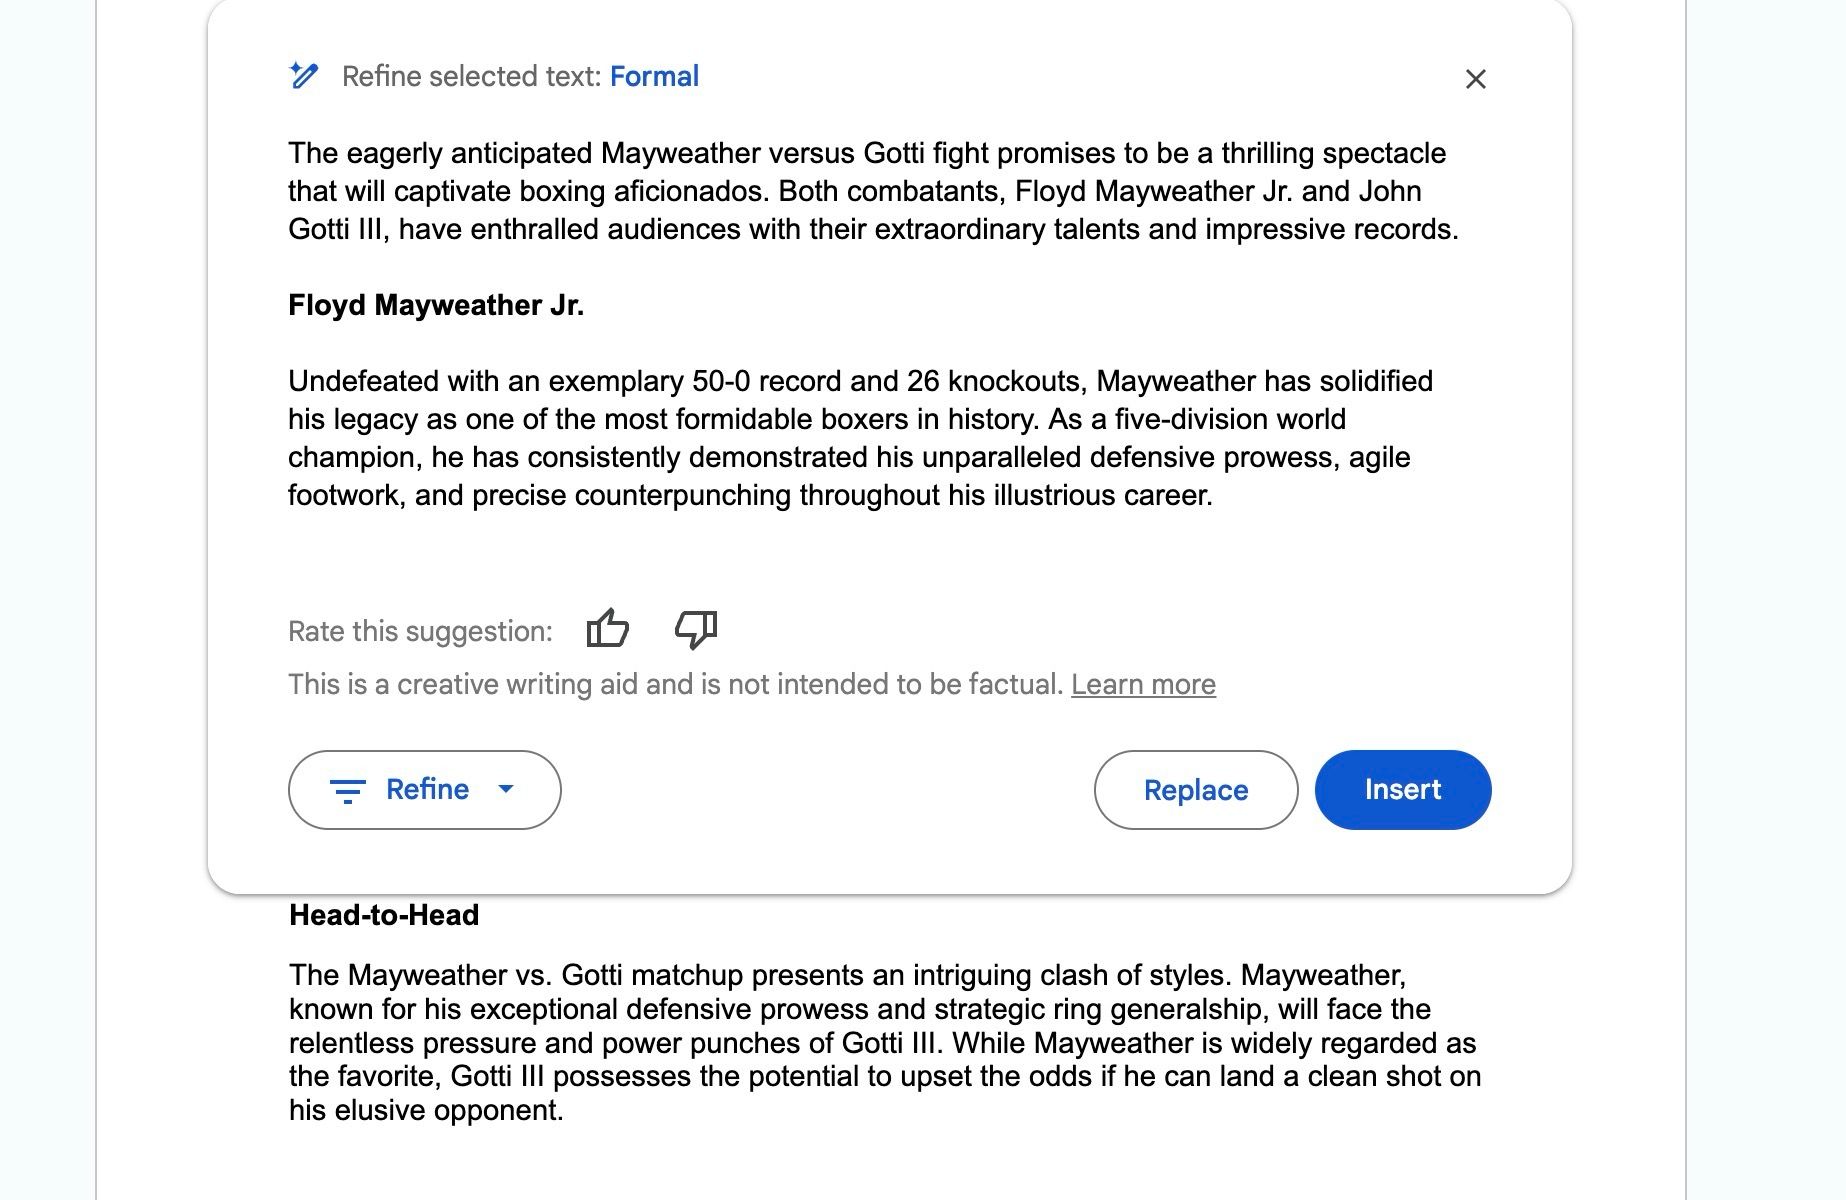Open the Formal tone link
Image resolution: width=1846 pixels, height=1200 pixels.
655,75
